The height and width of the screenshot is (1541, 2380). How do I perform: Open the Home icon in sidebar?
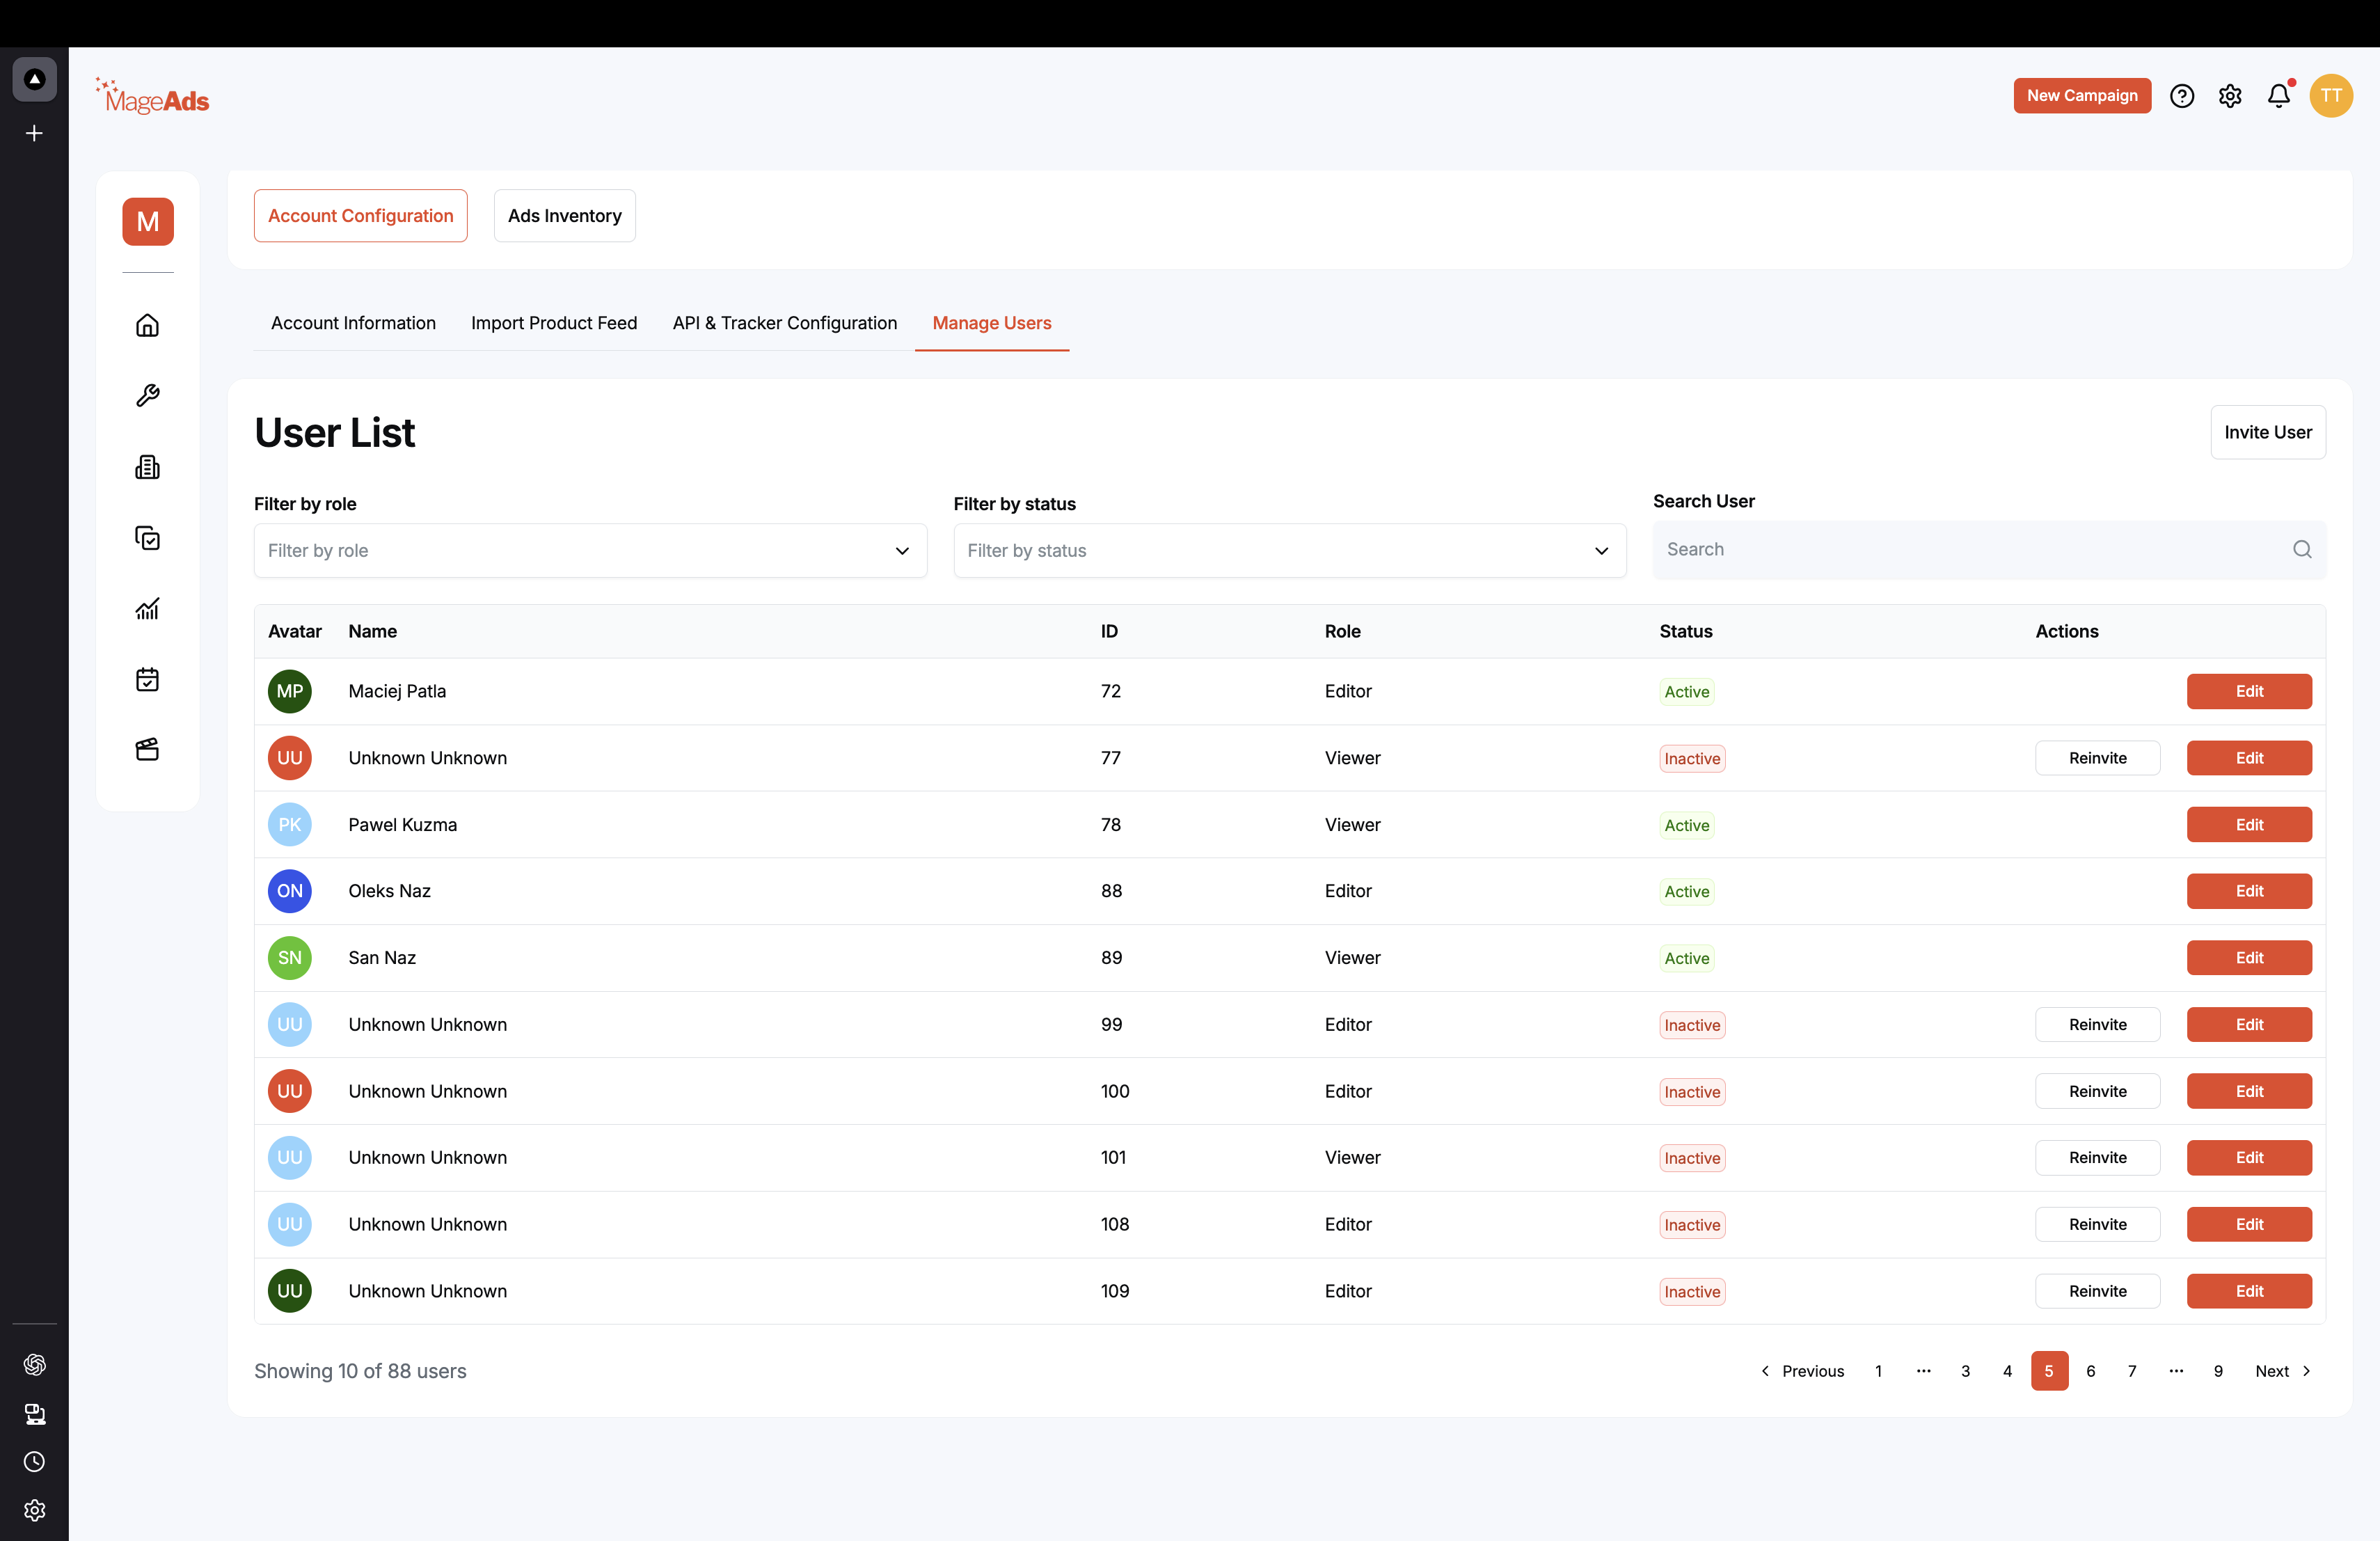[x=147, y=325]
